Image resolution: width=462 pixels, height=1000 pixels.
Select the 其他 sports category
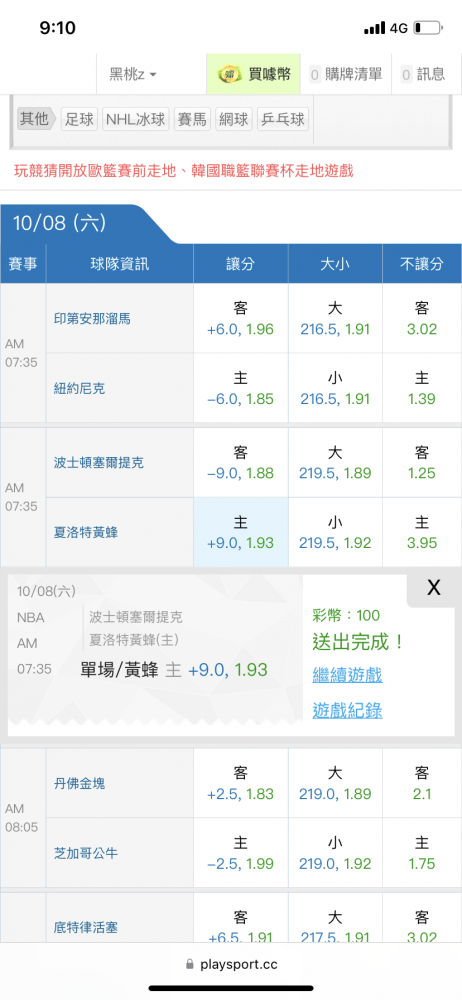click(36, 119)
